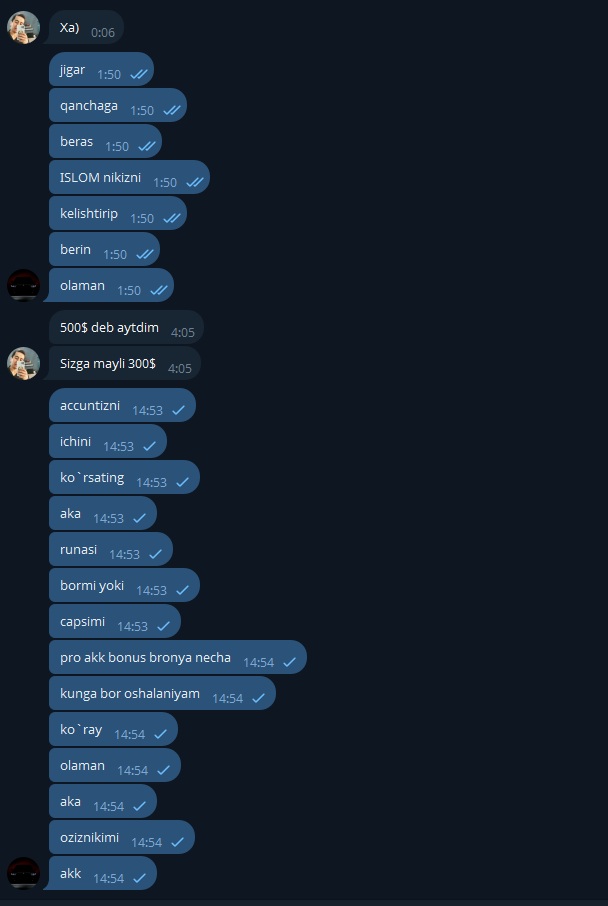608x906 pixels.
Task: Click the 'Xa)' incoming message bubble
Action: click(84, 27)
